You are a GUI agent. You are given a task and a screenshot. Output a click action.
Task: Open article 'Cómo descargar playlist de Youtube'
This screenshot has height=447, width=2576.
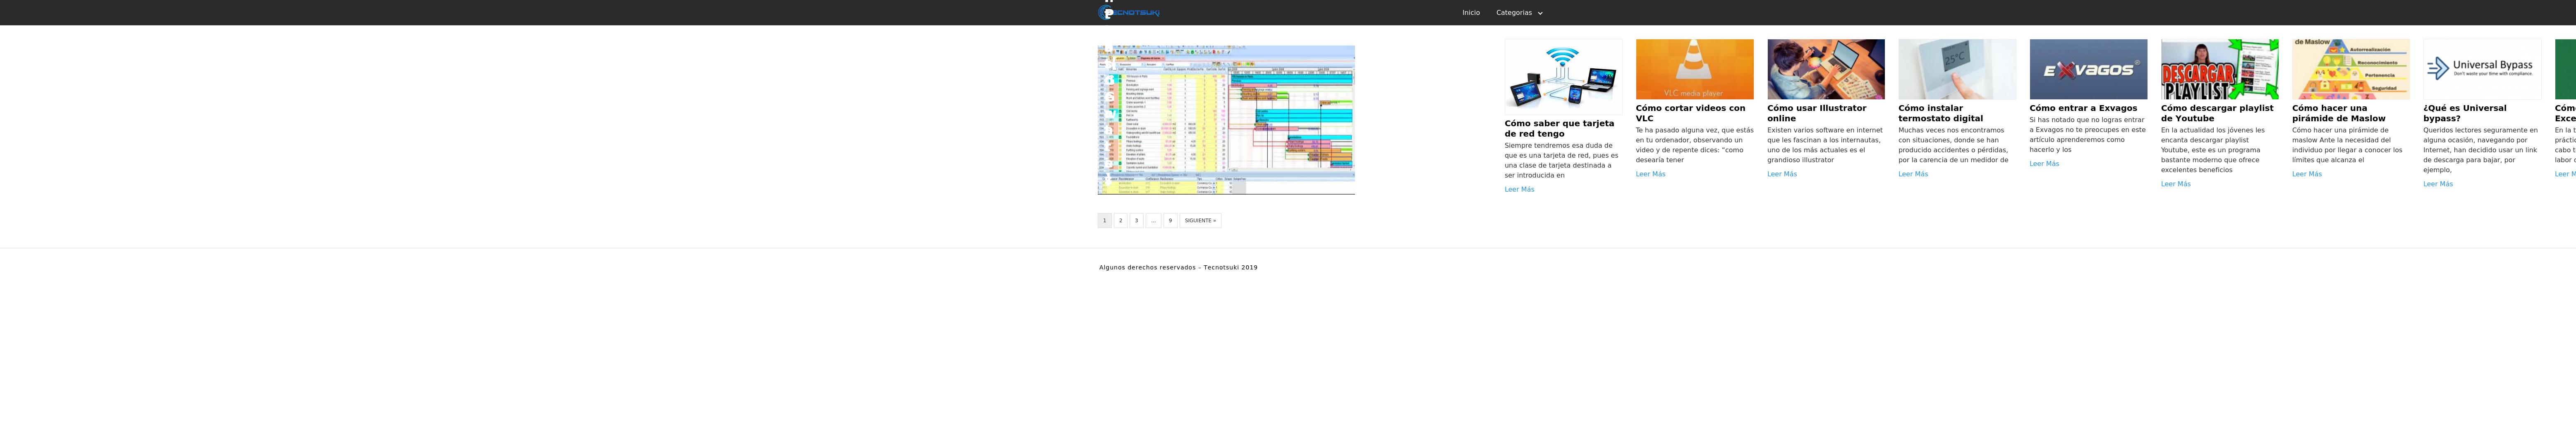coord(2217,113)
